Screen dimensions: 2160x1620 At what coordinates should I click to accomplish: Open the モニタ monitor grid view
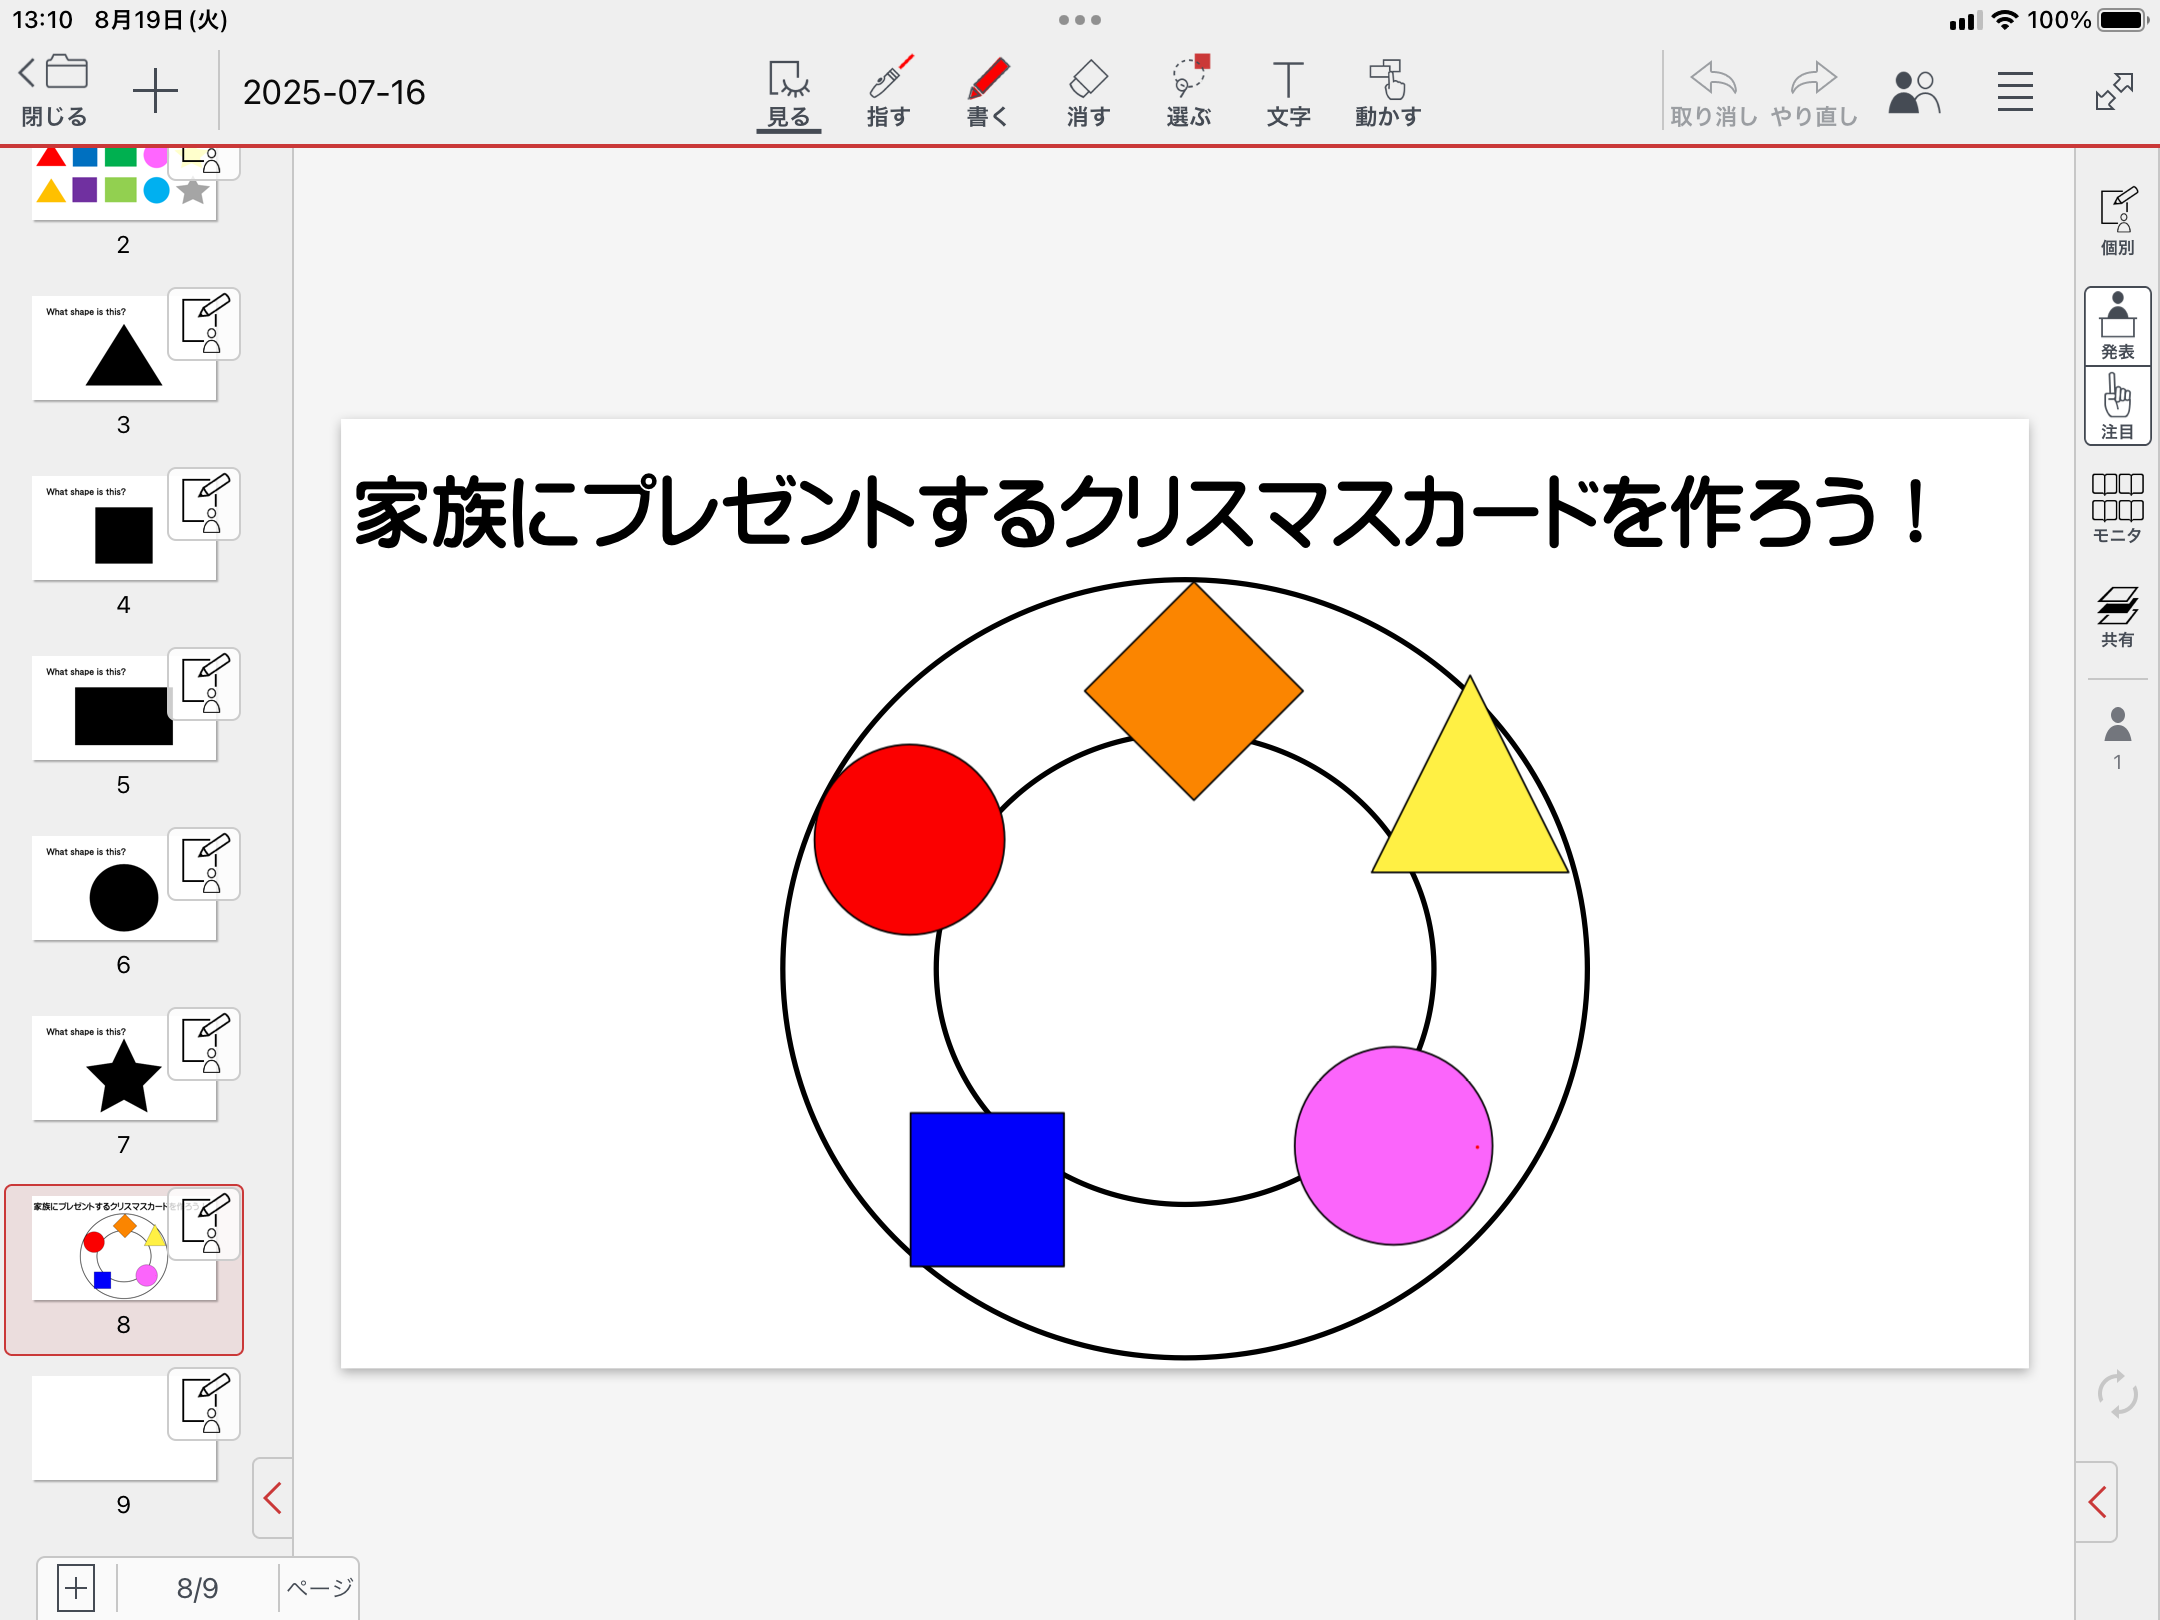point(2117,507)
